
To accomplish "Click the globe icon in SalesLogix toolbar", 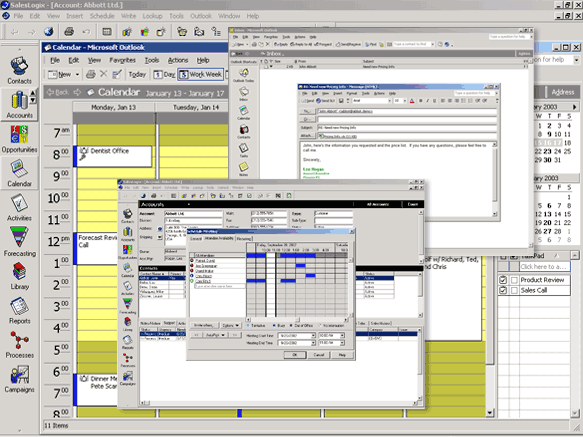I will point(49,32).
